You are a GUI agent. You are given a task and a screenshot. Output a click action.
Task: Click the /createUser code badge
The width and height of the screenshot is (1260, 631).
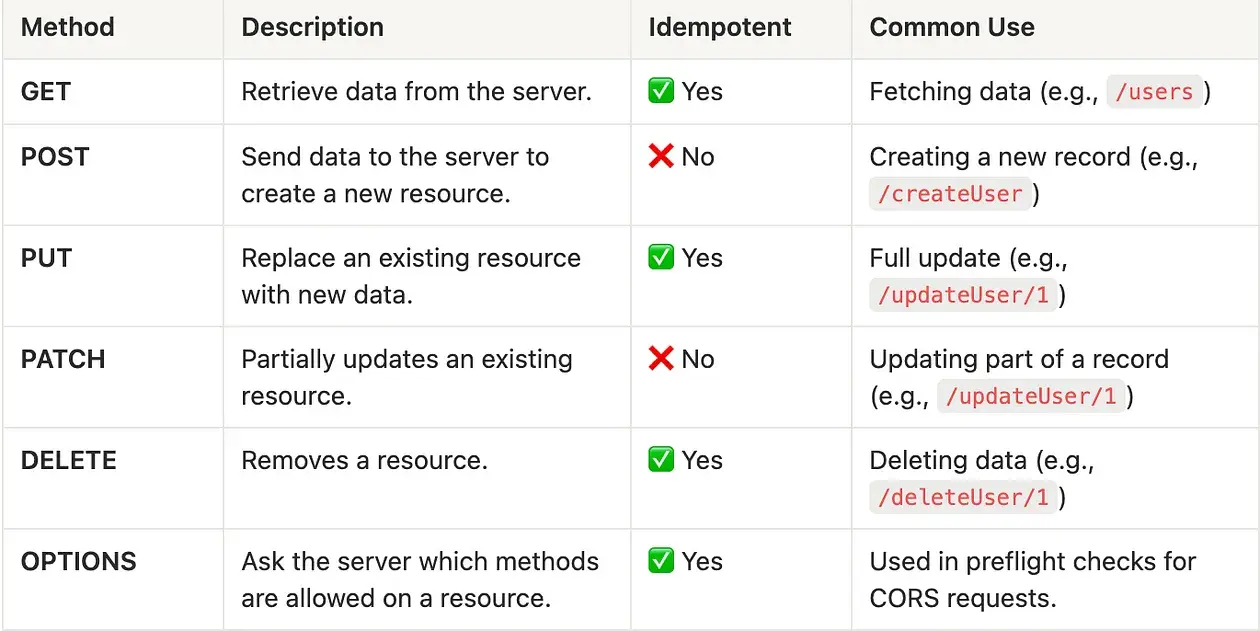[x=950, y=193]
